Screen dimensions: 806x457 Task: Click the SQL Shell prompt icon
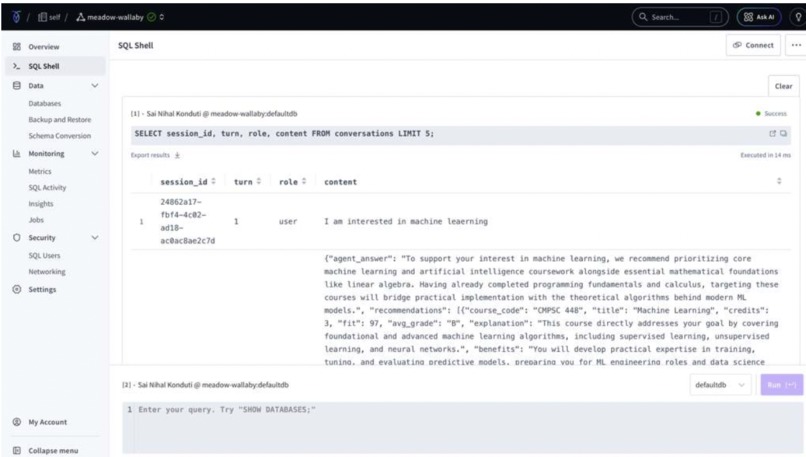[16, 66]
